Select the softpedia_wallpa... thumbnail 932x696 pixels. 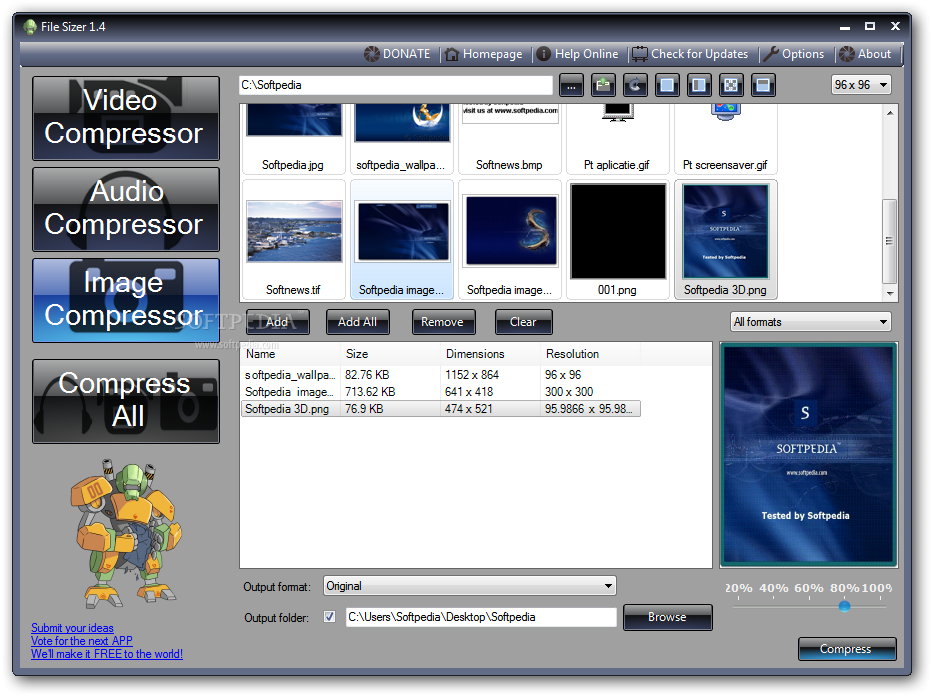click(x=402, y=139)
